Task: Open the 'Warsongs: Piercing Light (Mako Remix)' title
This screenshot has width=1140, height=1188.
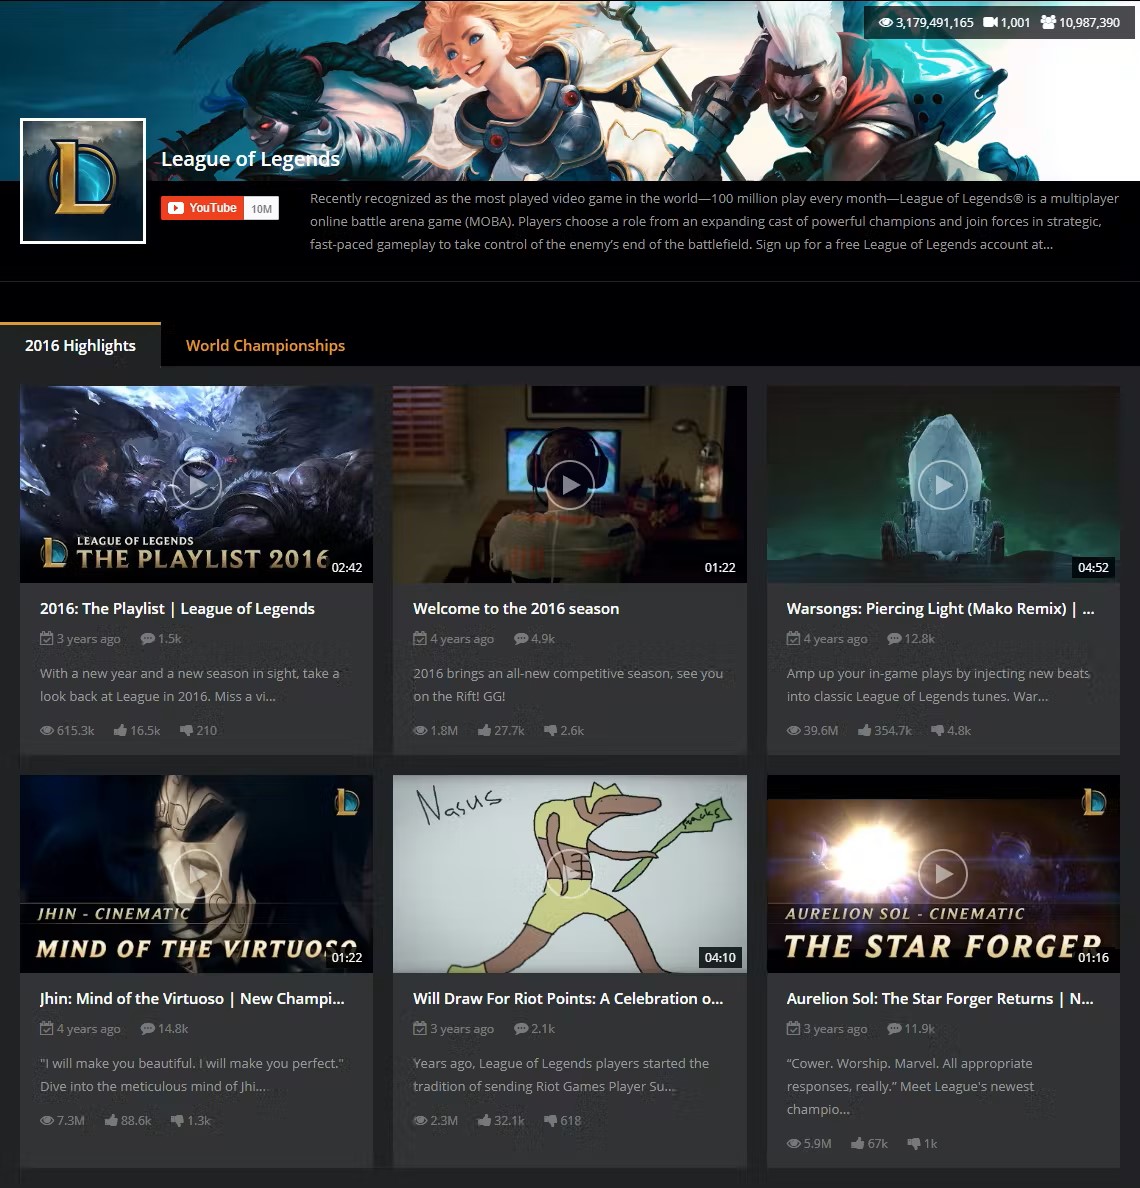Action: click(940, 608)
